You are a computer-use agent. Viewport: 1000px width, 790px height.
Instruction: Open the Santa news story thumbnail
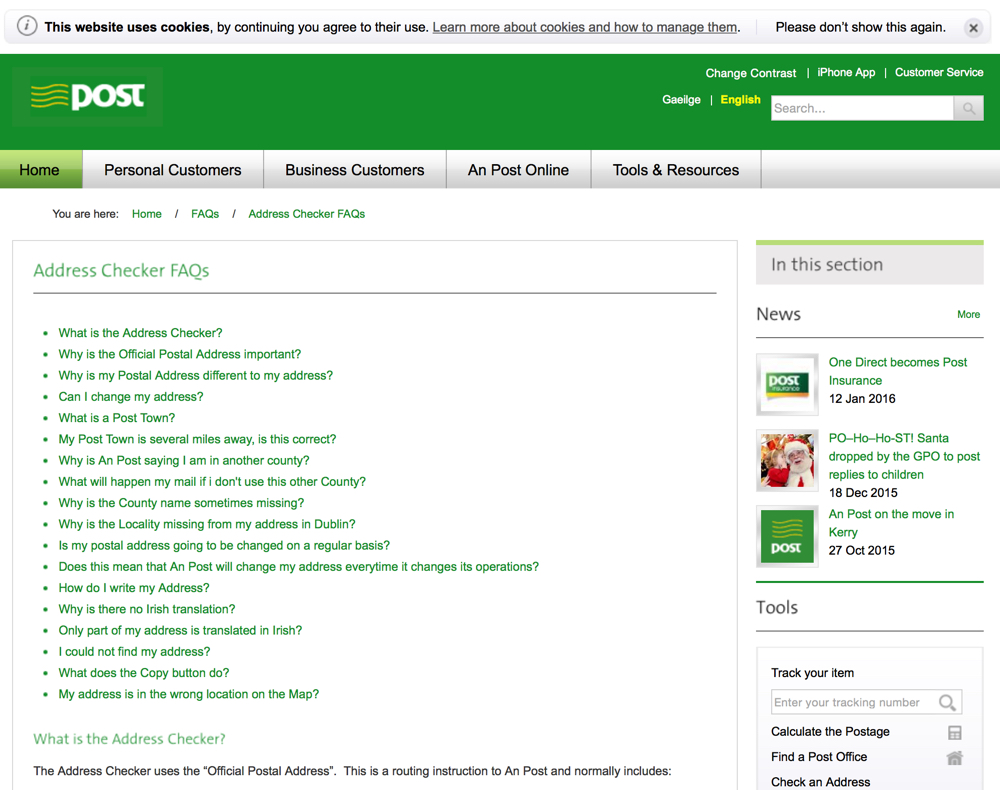click(787, 461)
